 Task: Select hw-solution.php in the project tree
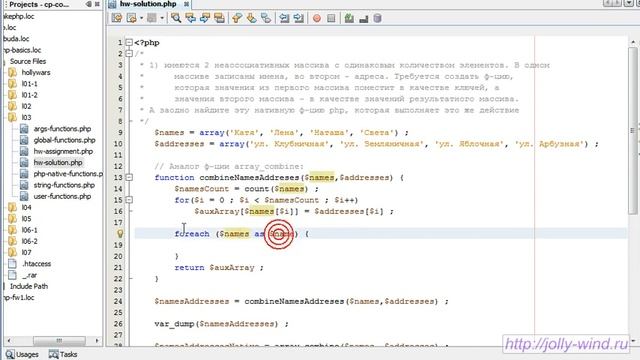coord(58,162)
